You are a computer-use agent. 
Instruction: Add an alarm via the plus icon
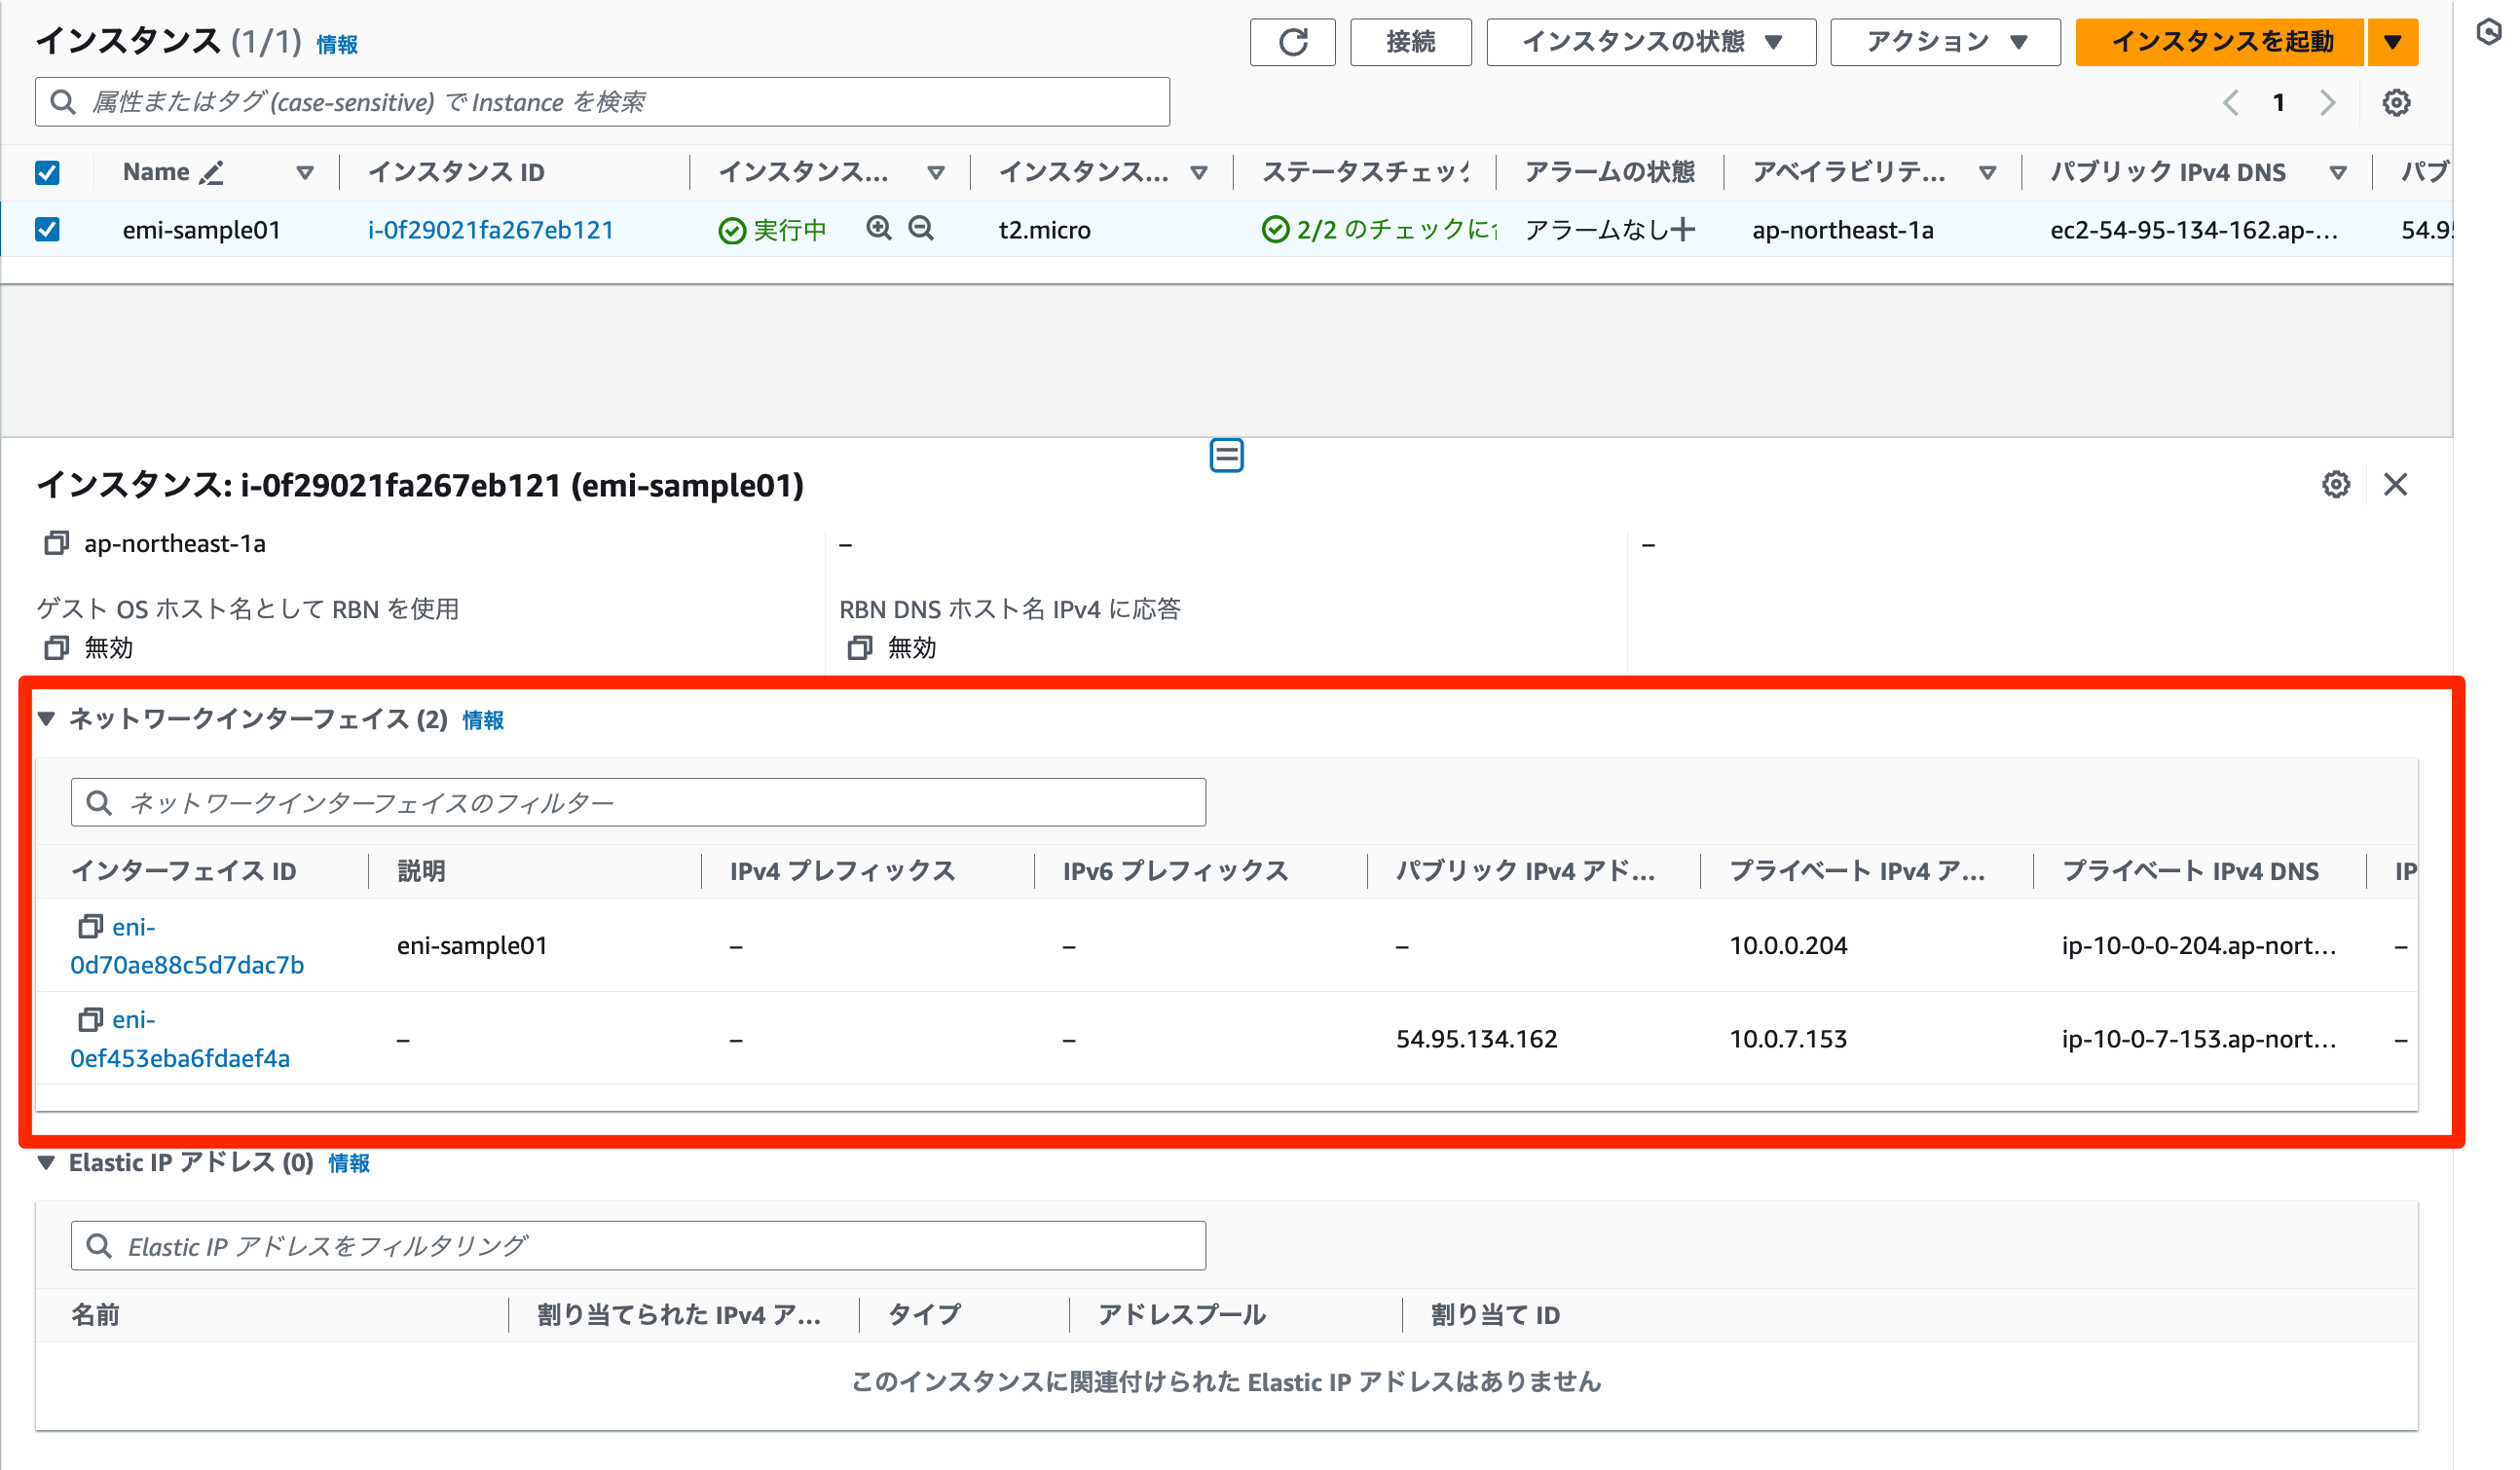[1684, 229]
